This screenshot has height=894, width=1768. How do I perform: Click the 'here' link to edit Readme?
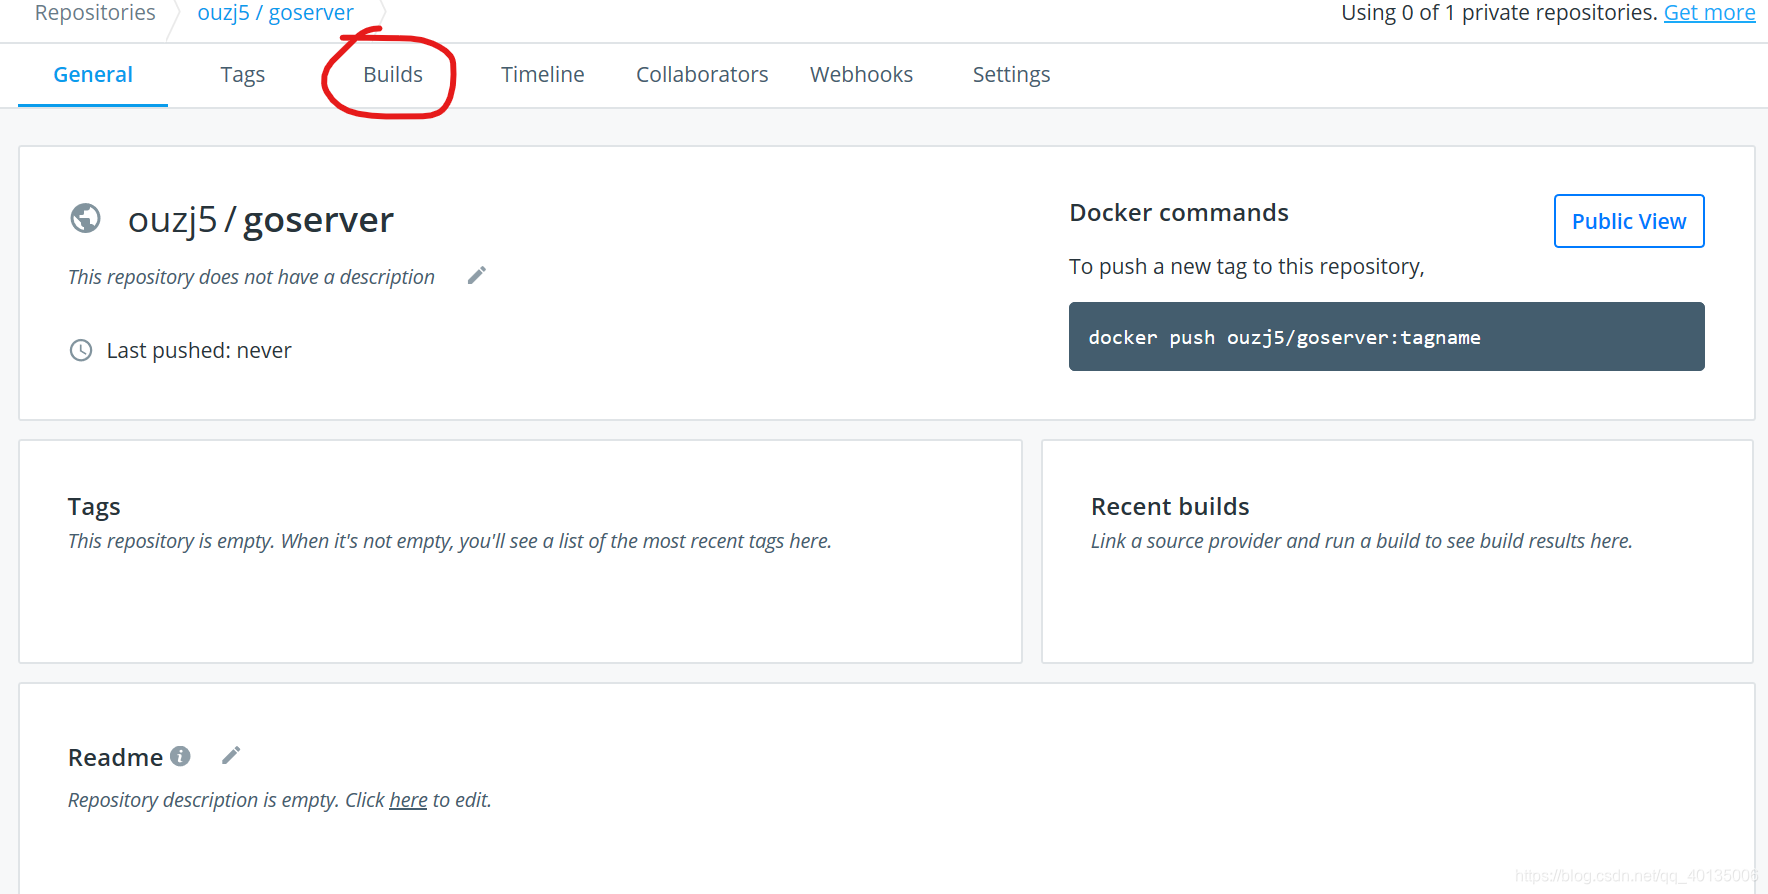click(408, 800)
